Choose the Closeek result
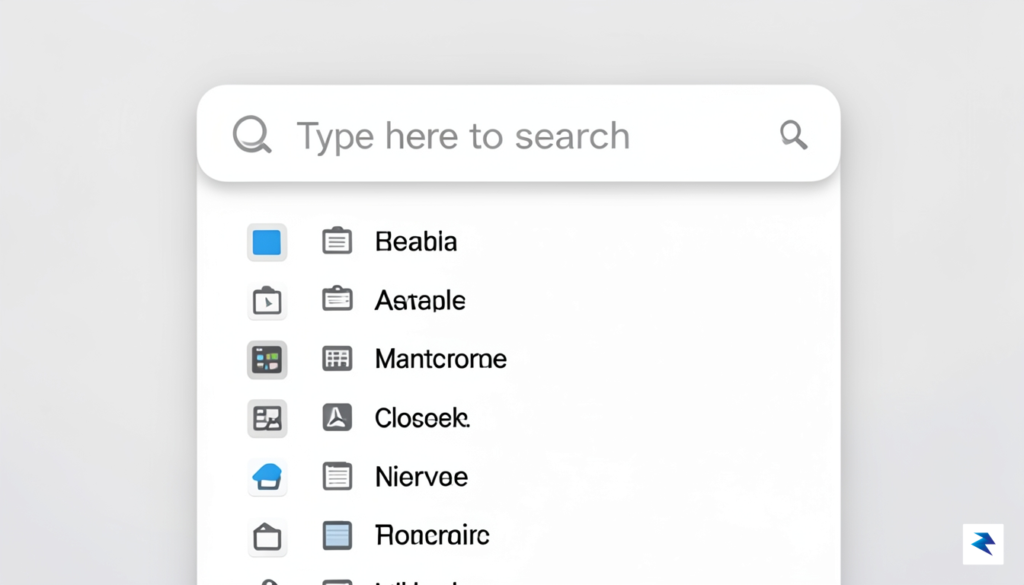The width and height of the screenshot is (1024, 585). coord(422,418)
